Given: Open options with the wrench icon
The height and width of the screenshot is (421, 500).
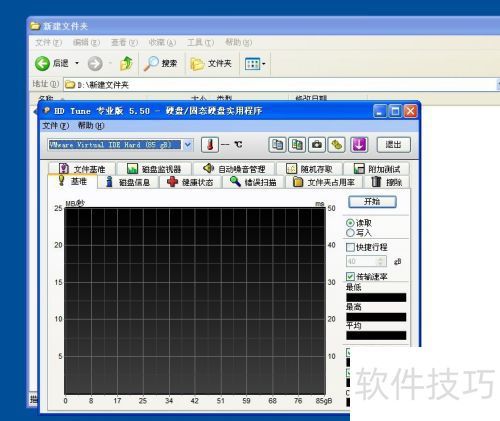Looking at the screenshot, I should click(x=336, y=145).
